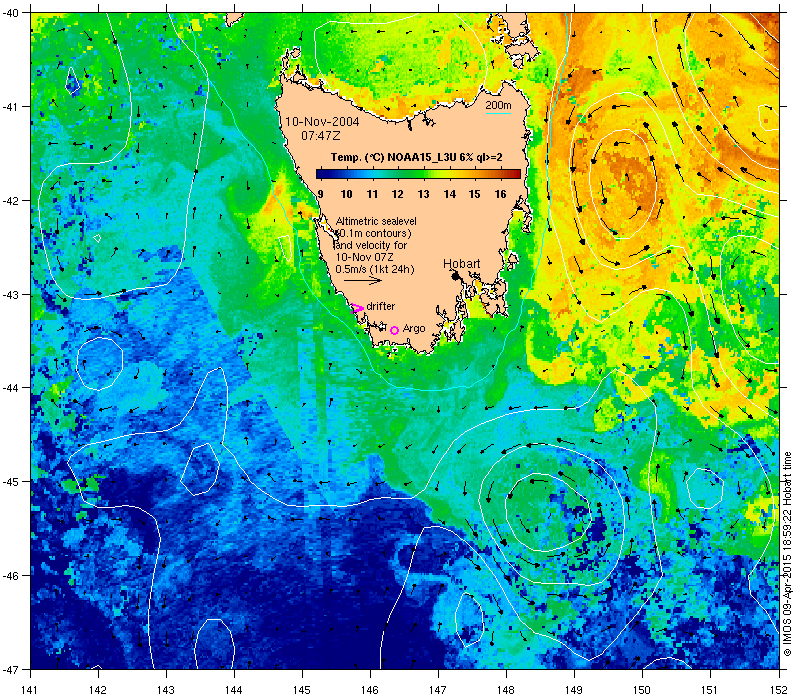Click the '10-Nov-2004' date label
This screenshot has height=700, width=800.
click(322, 122)
